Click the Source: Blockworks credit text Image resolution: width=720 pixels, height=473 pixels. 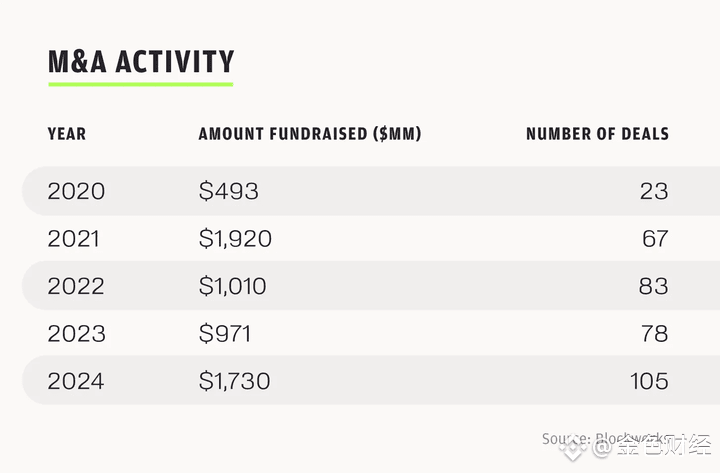[x=605, y=439]
